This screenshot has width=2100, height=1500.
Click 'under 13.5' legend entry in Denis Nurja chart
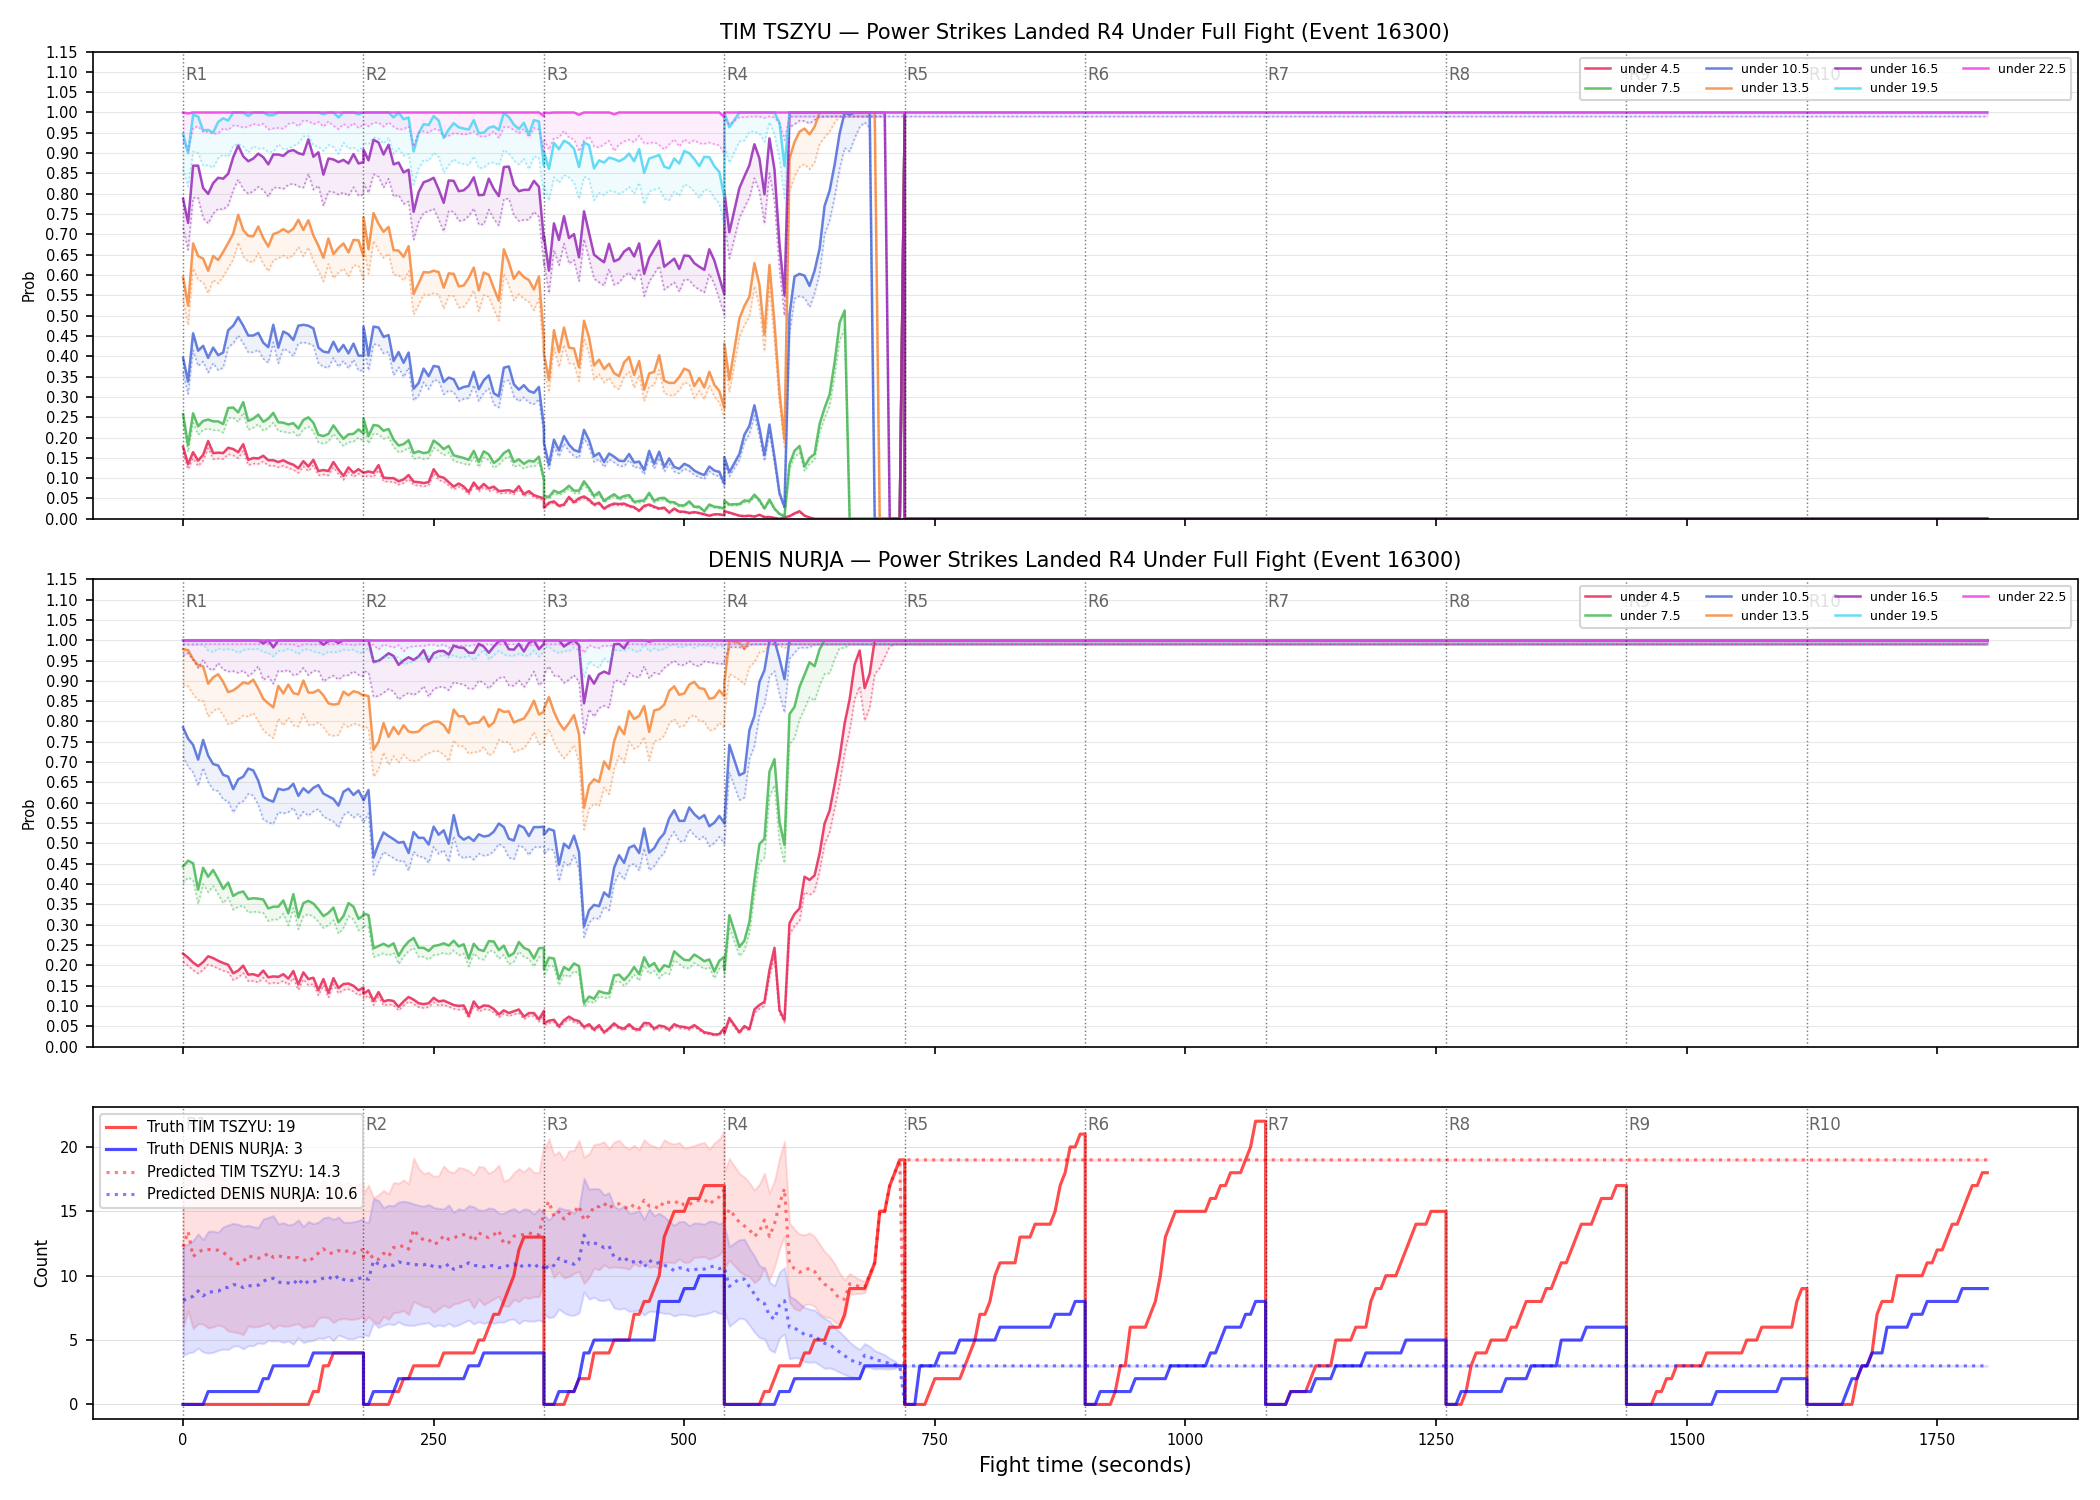(1757, 616)
